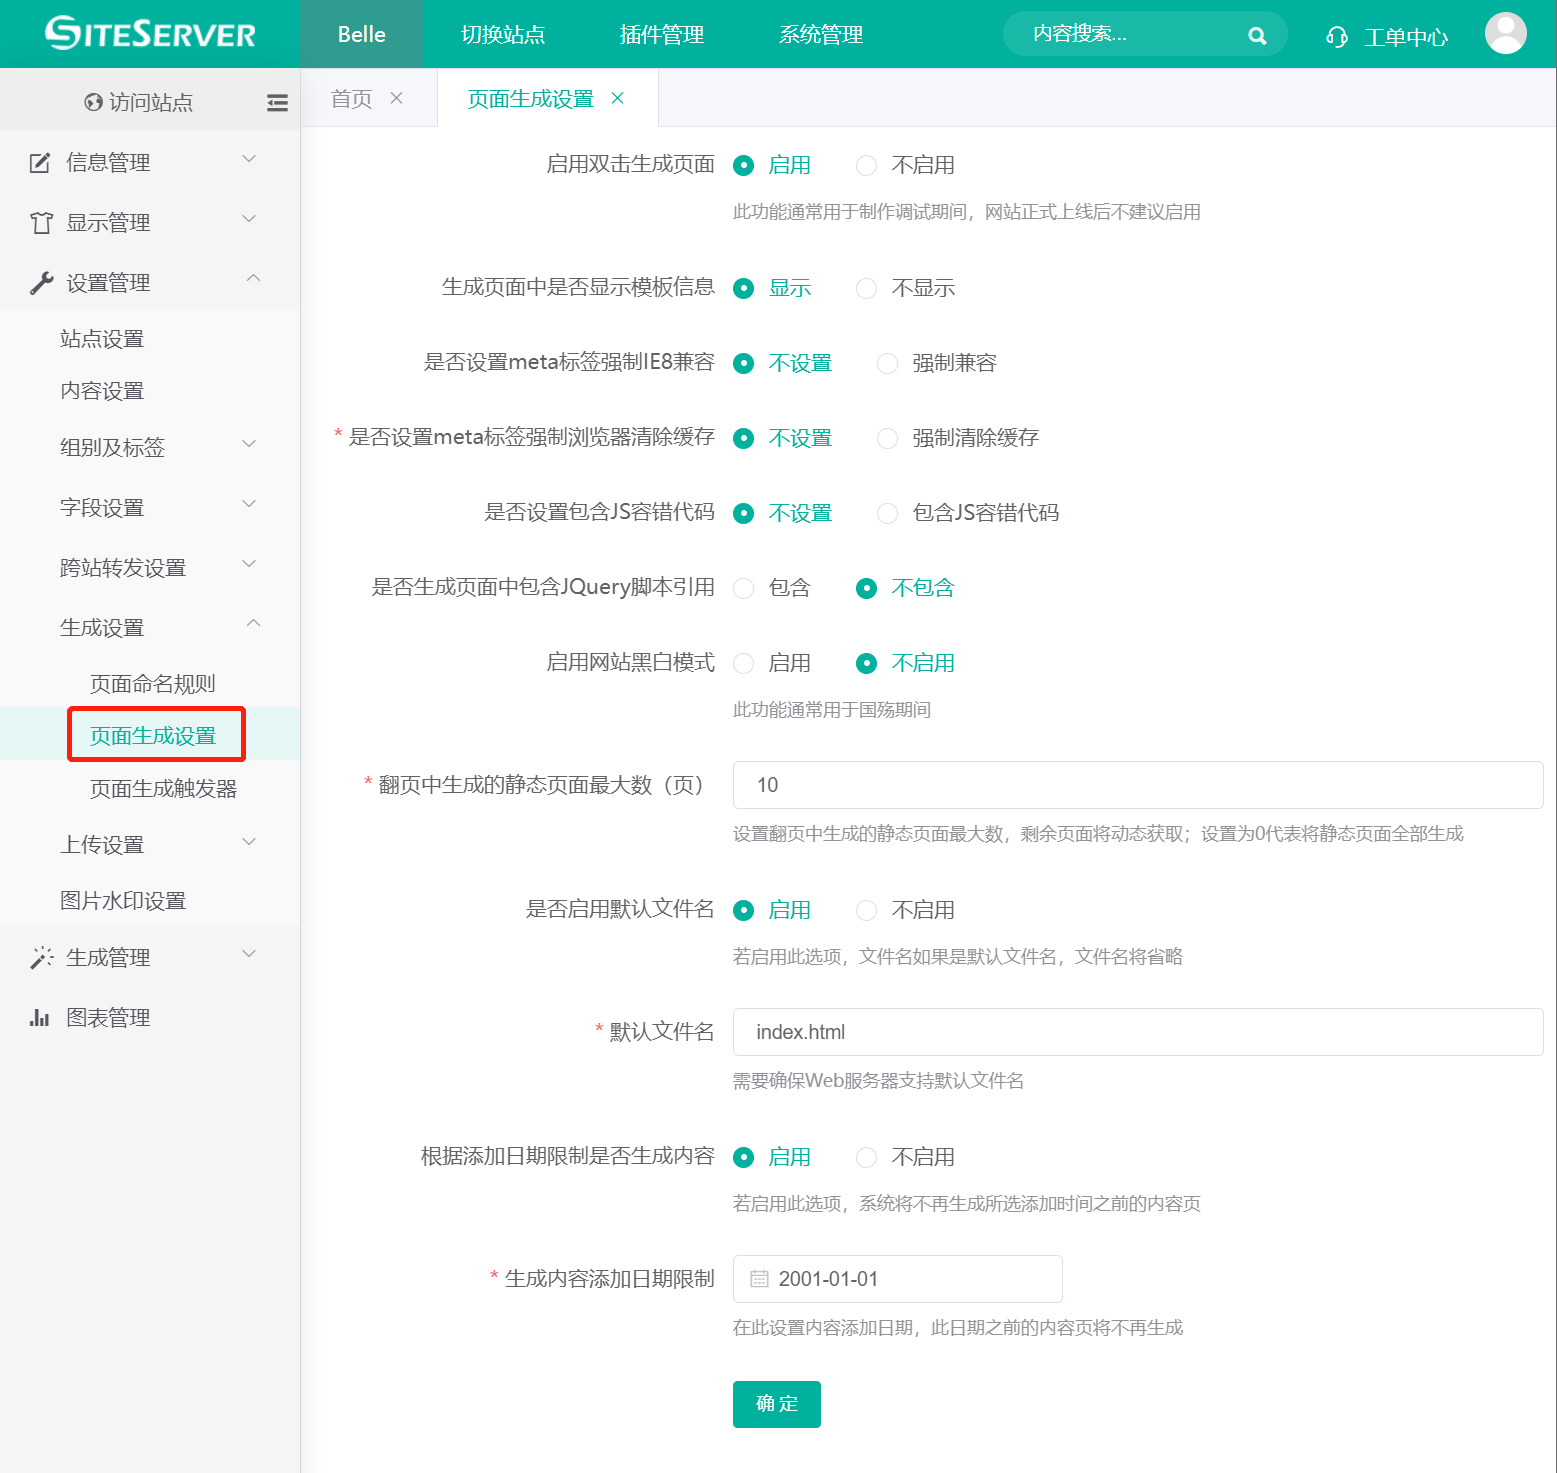Select the 设置管理 wrench icon
This screenshot has width=1557, height=1473.
pyautogui.click(x=39, y=281)
